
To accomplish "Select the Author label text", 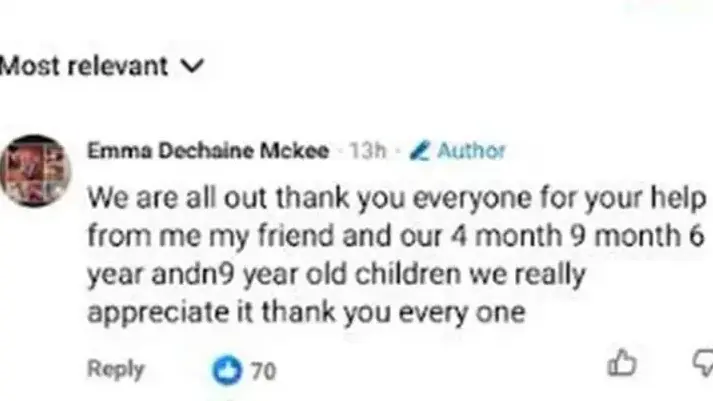I will [471, 150].
